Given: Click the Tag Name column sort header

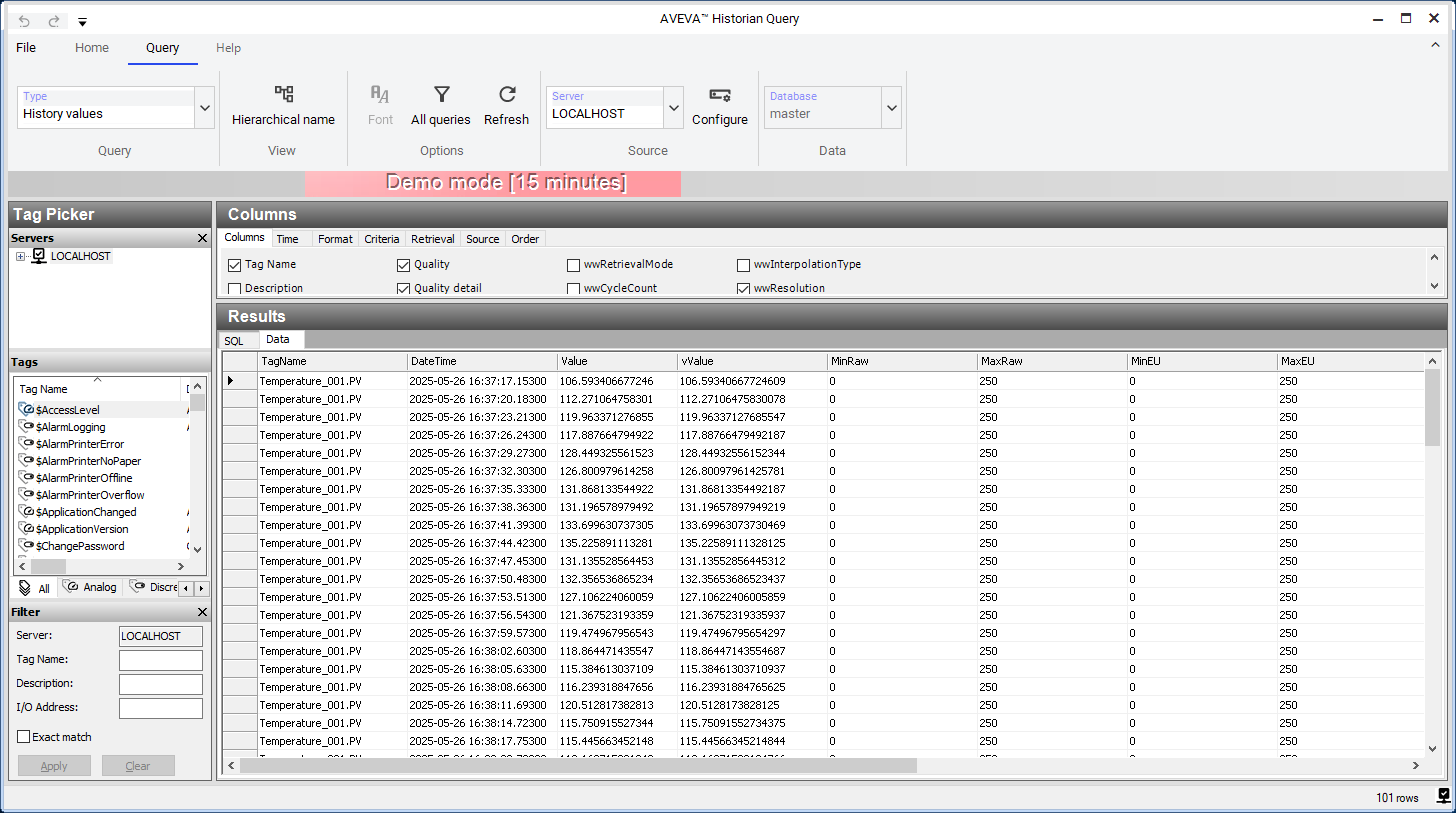Looking at the screenshot, I should pos(98,388).
